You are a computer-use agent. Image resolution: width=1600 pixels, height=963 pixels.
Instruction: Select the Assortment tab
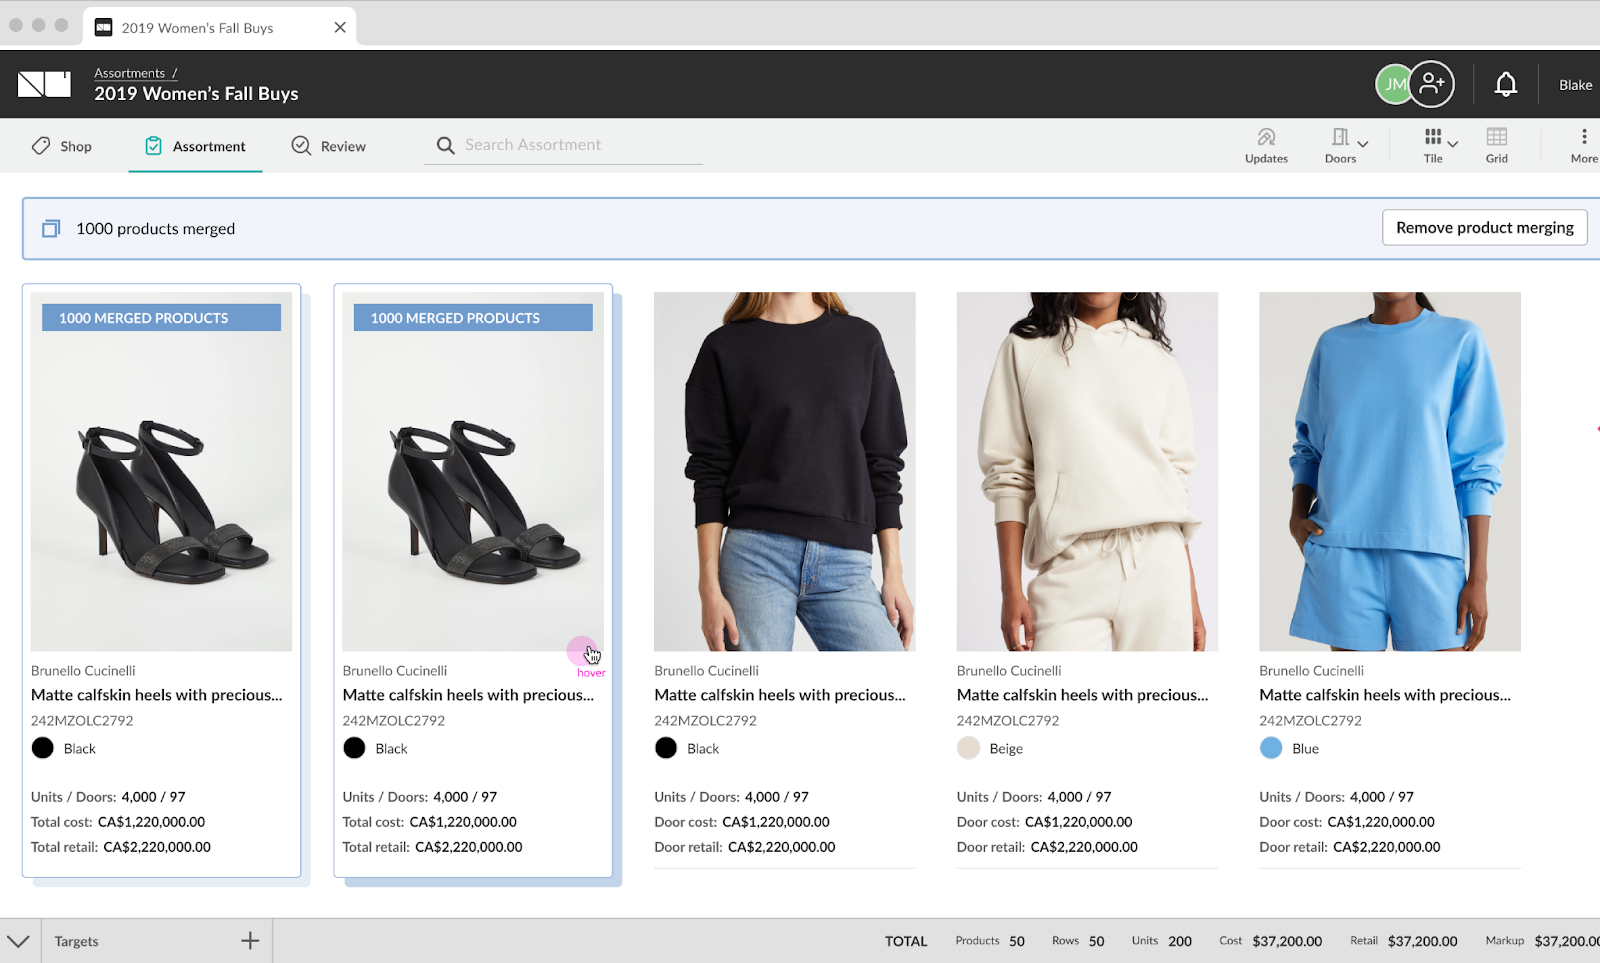195,146
